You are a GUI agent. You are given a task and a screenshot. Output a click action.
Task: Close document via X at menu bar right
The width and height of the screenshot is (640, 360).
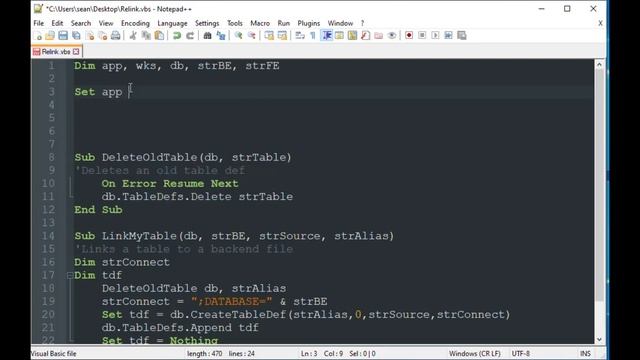coord(600,23)
